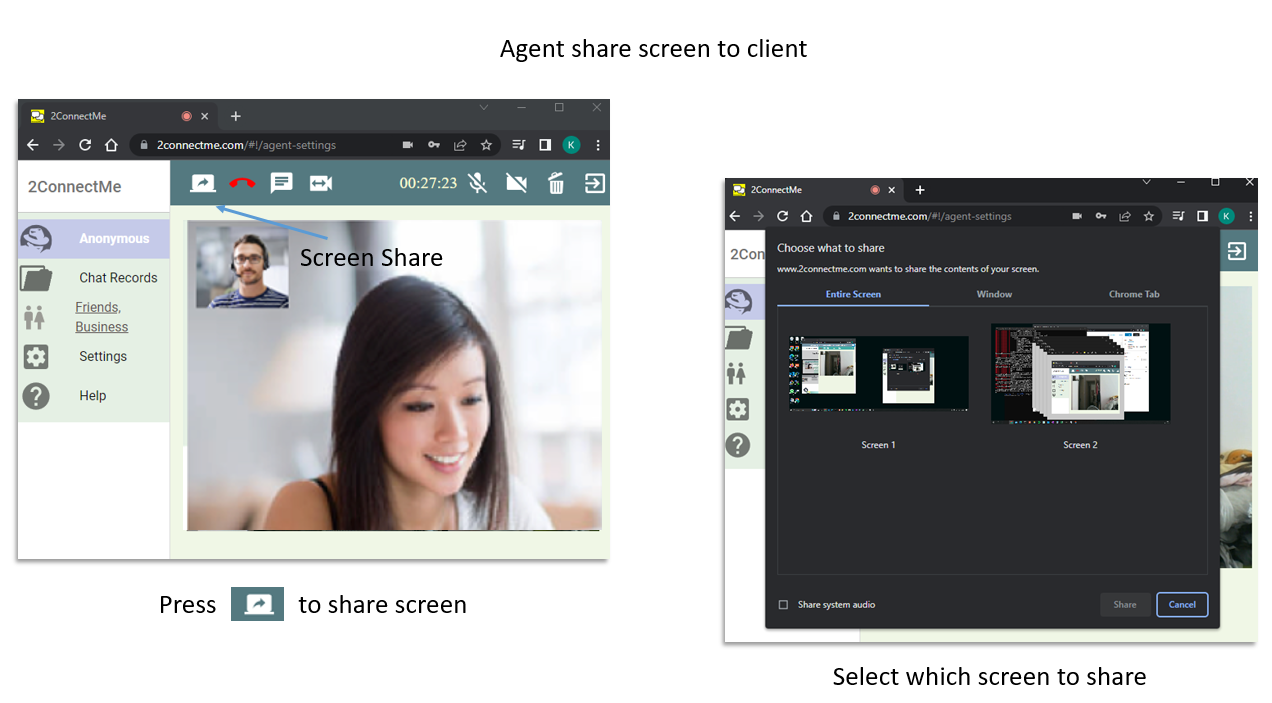Click the Cancel button in share dialog

1182,605
